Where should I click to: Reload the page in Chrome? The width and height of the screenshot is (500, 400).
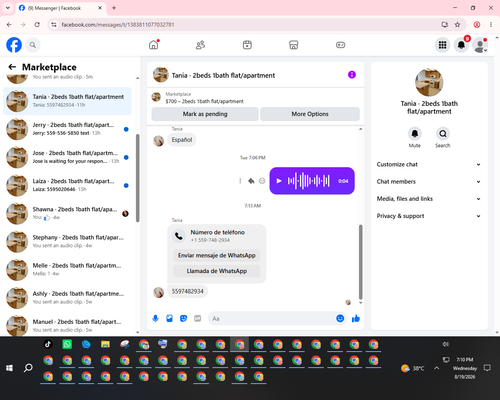(x=37, y=25)
